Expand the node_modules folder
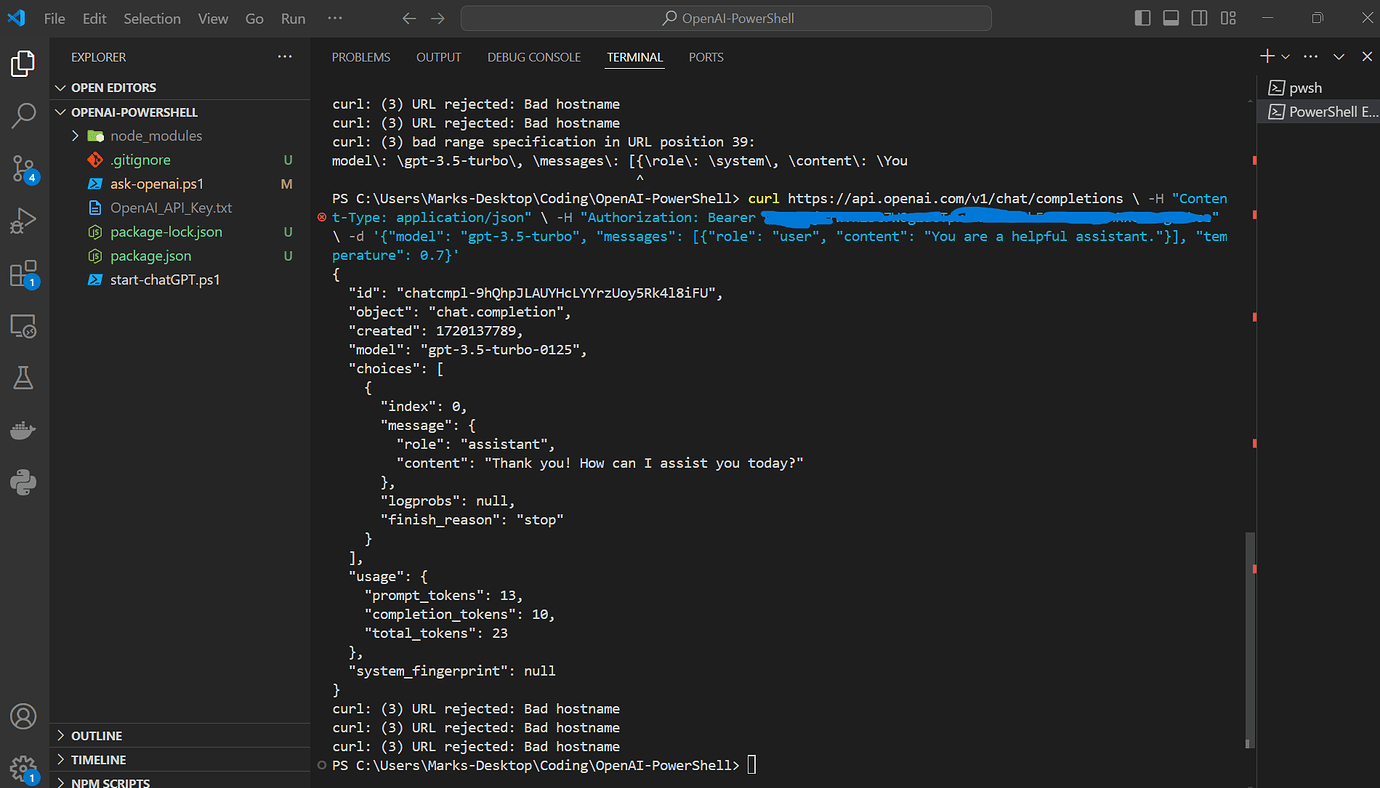 tap(180, 136)
